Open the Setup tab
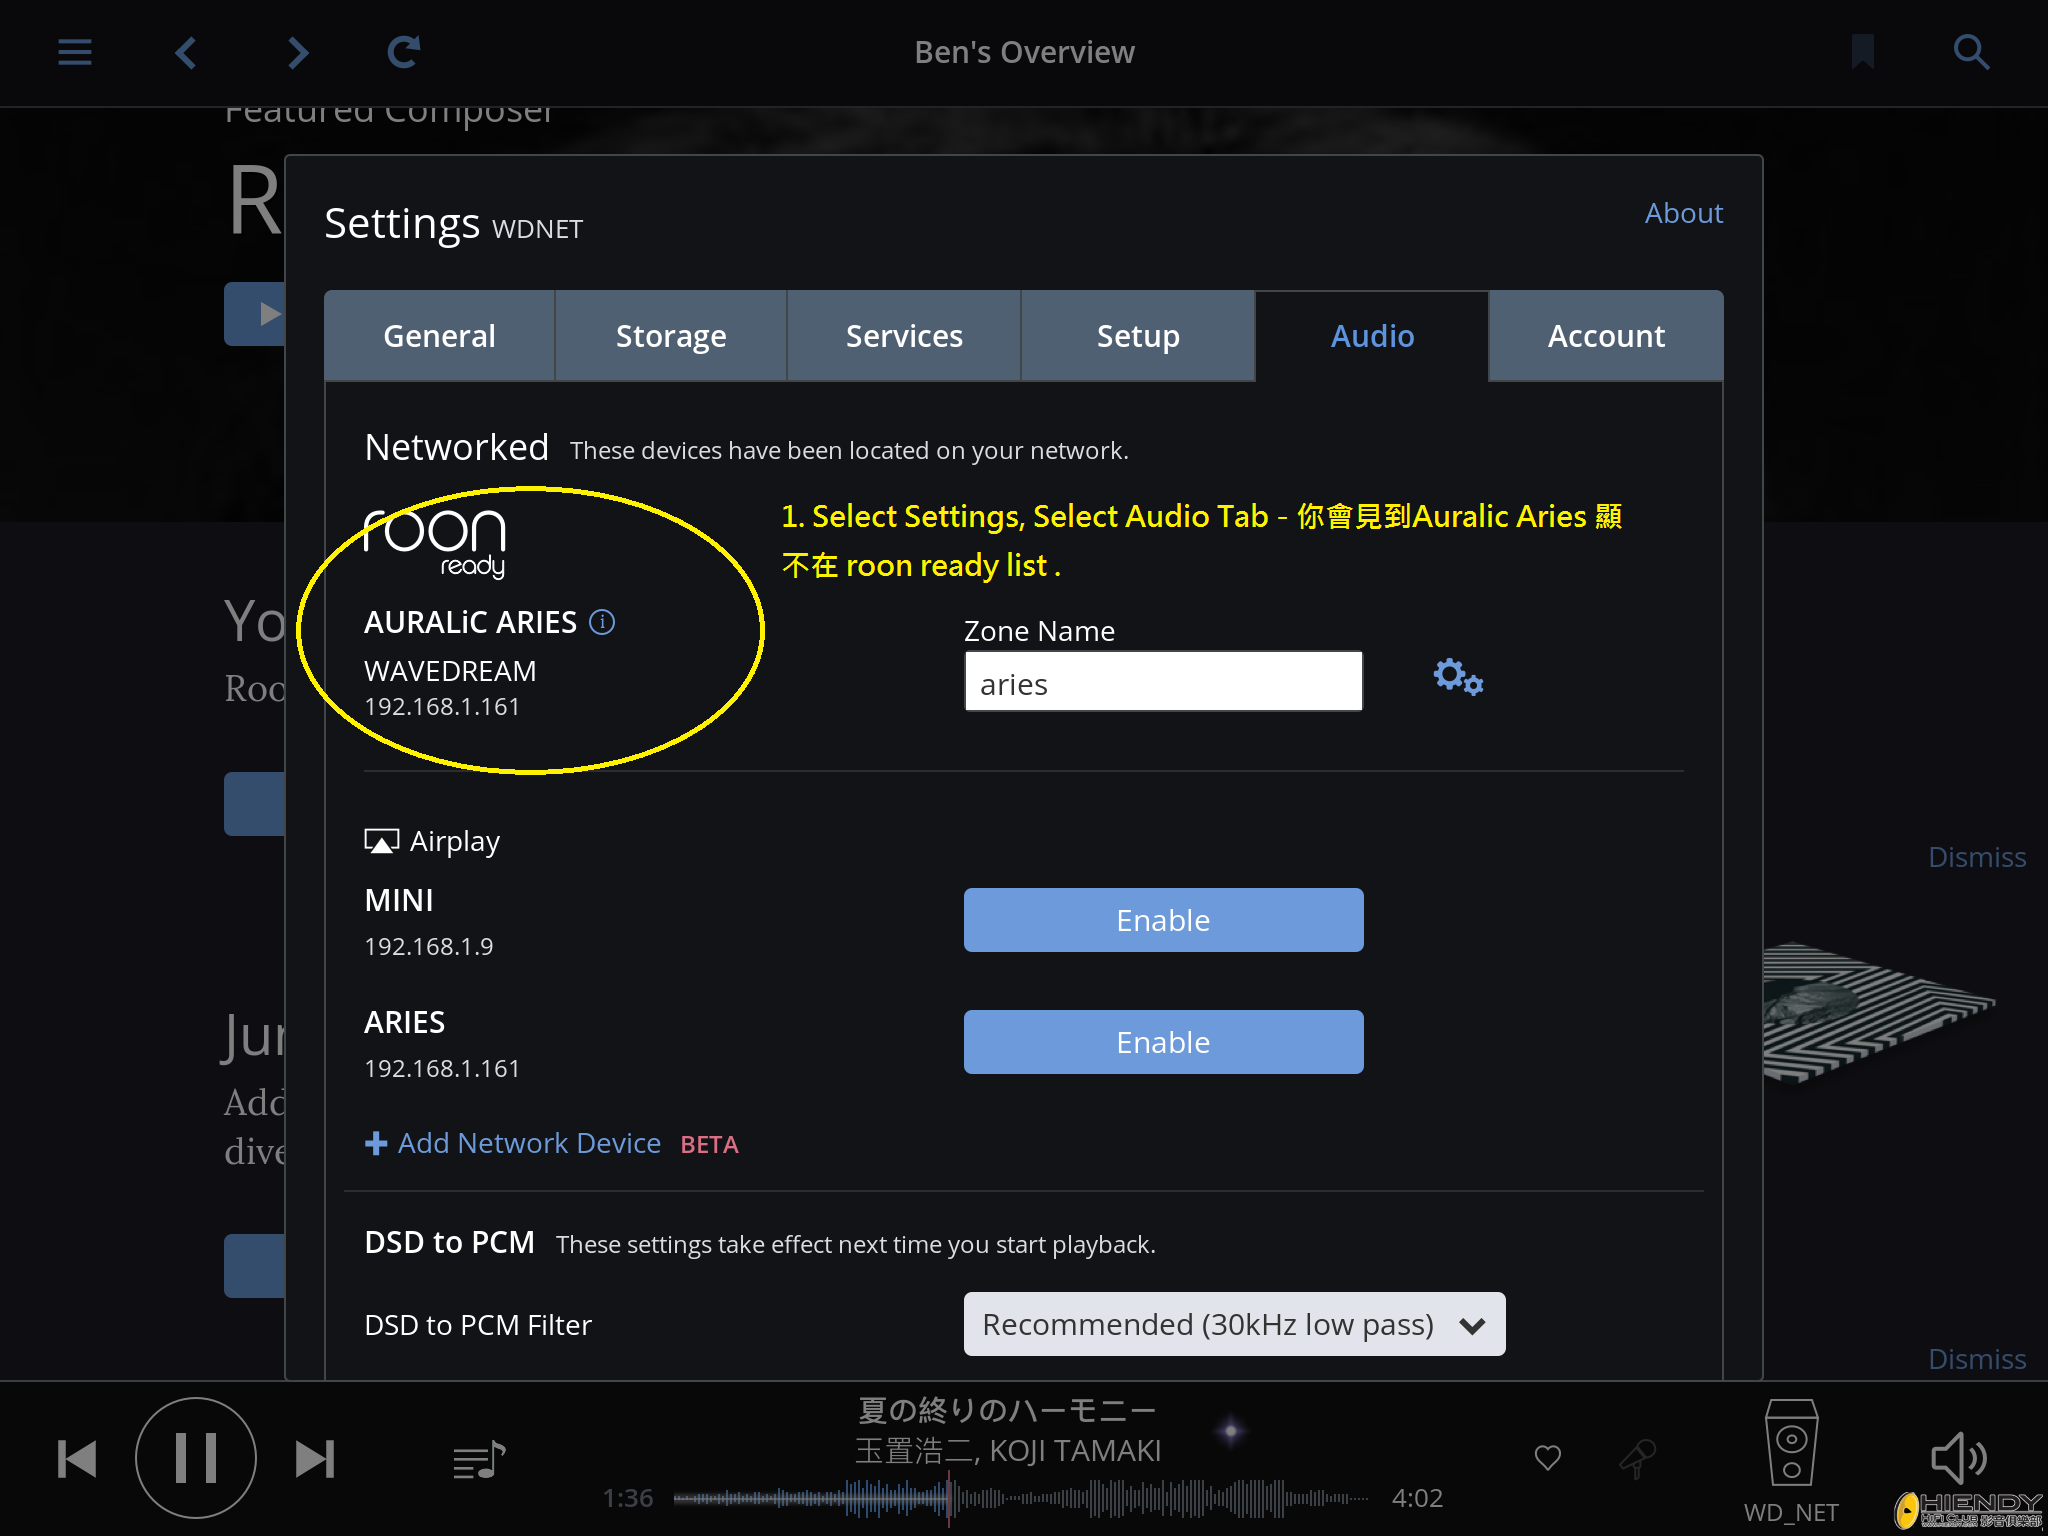The width and height of the screenshot is (2048, 1536). click(1138, 336)
